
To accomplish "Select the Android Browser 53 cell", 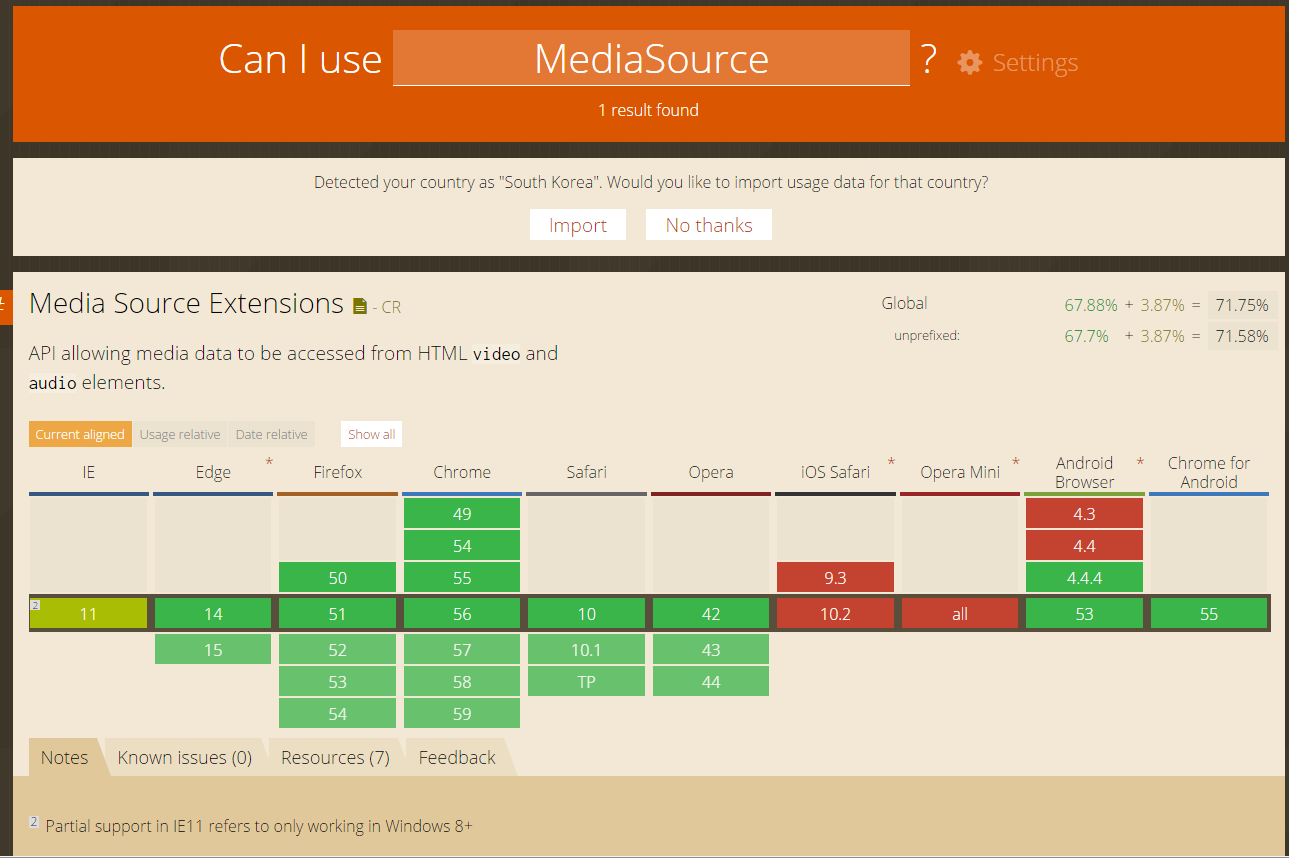I will pos(1084,614).
